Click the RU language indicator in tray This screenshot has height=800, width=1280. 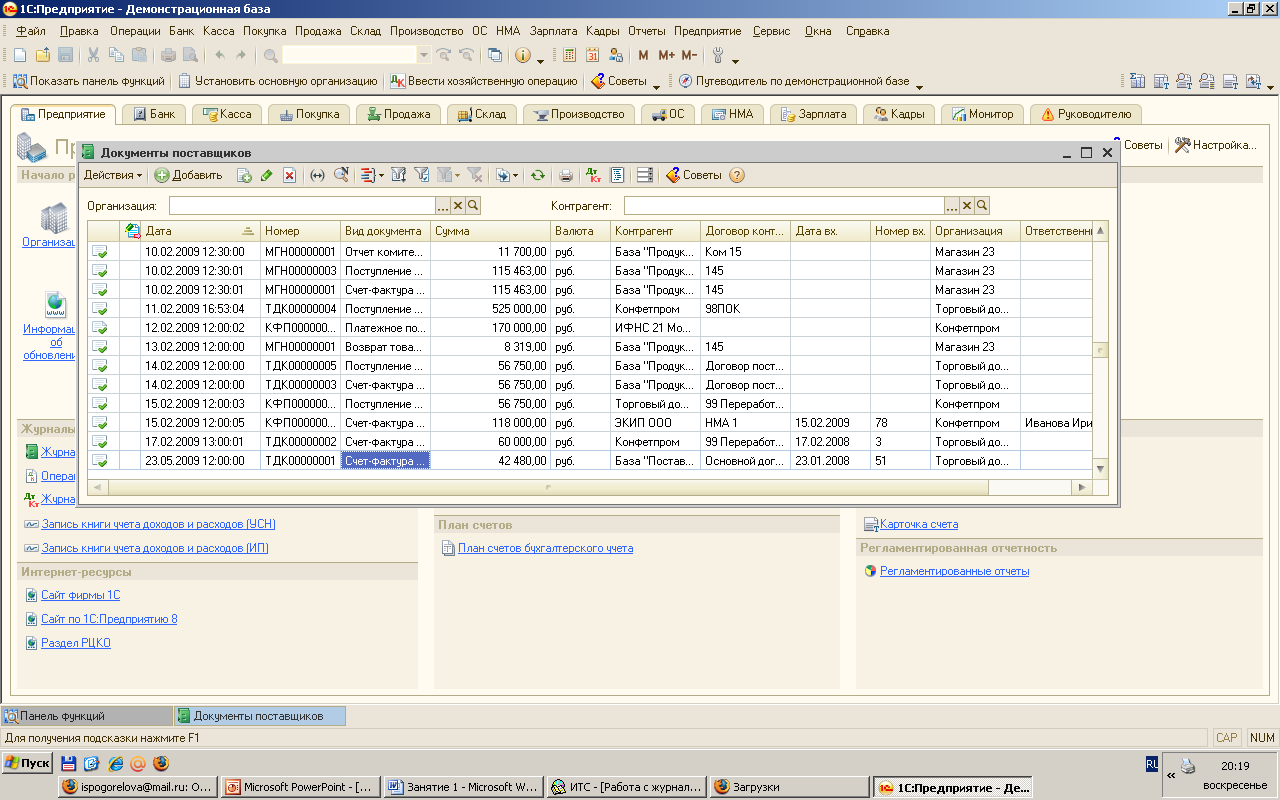pos(1152,764)
